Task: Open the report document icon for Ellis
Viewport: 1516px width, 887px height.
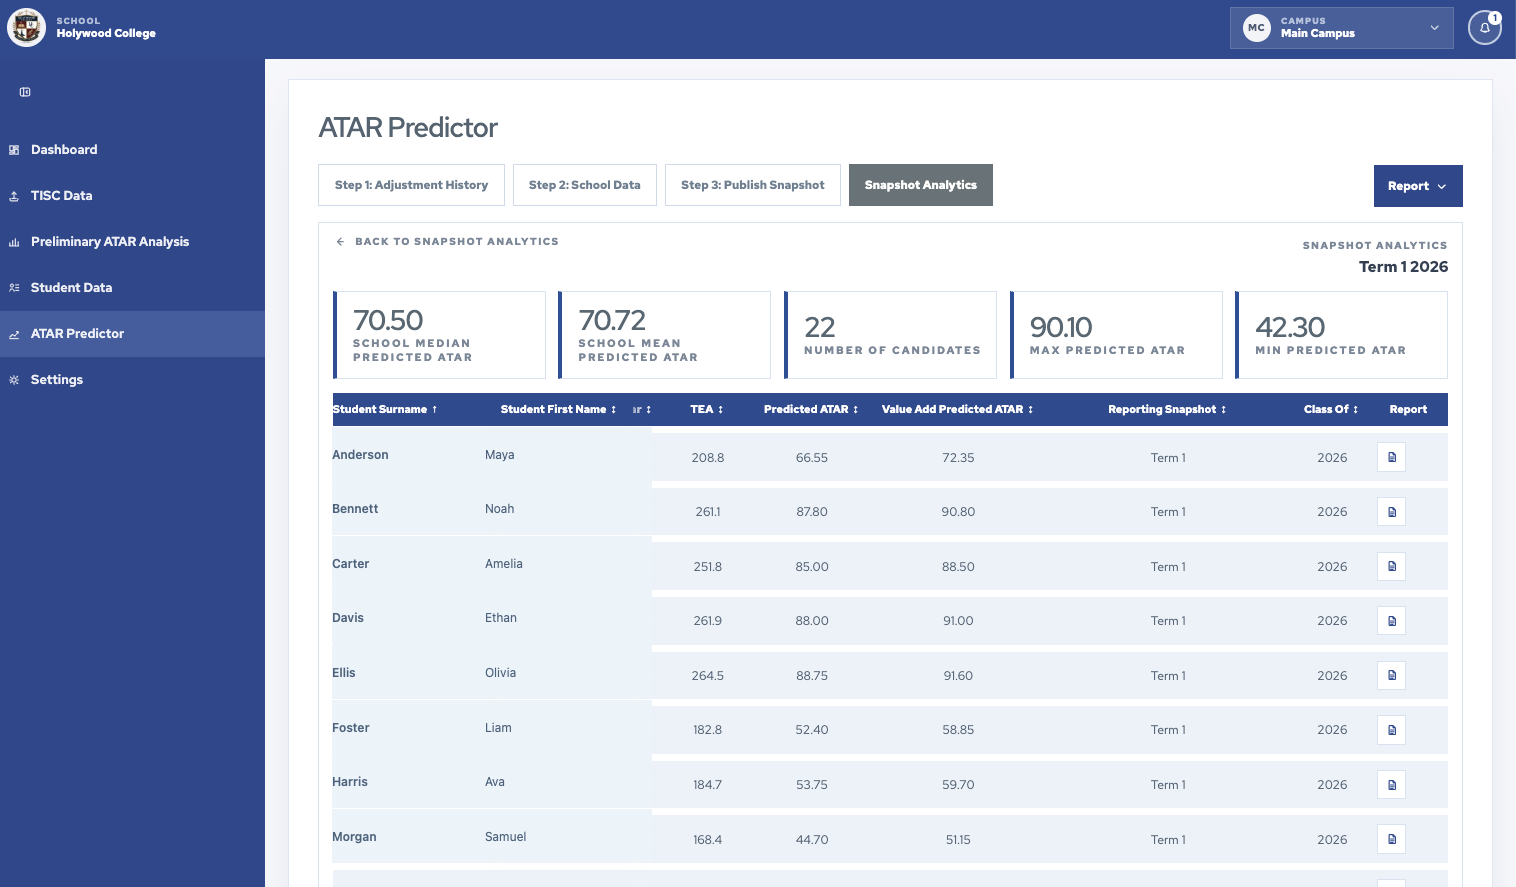Action: click(1392, 675)
